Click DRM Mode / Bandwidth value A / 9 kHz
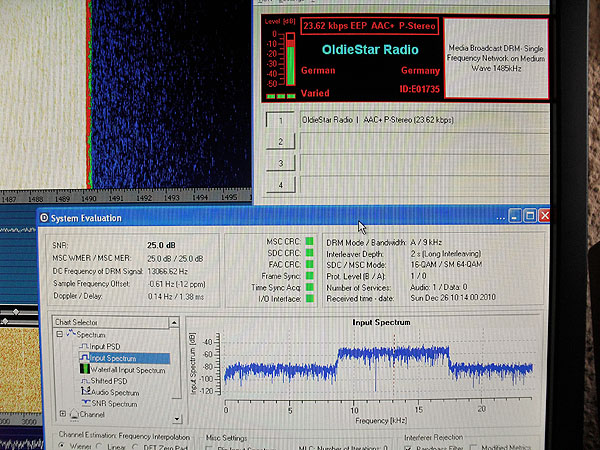Viewport: 600px width, 450px height. (x=426, y=242)
